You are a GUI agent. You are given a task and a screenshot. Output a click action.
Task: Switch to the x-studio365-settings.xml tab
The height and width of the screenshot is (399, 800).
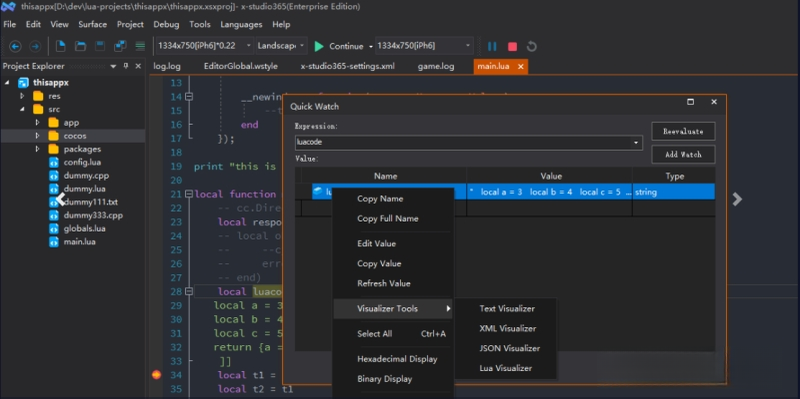[347, 66]
